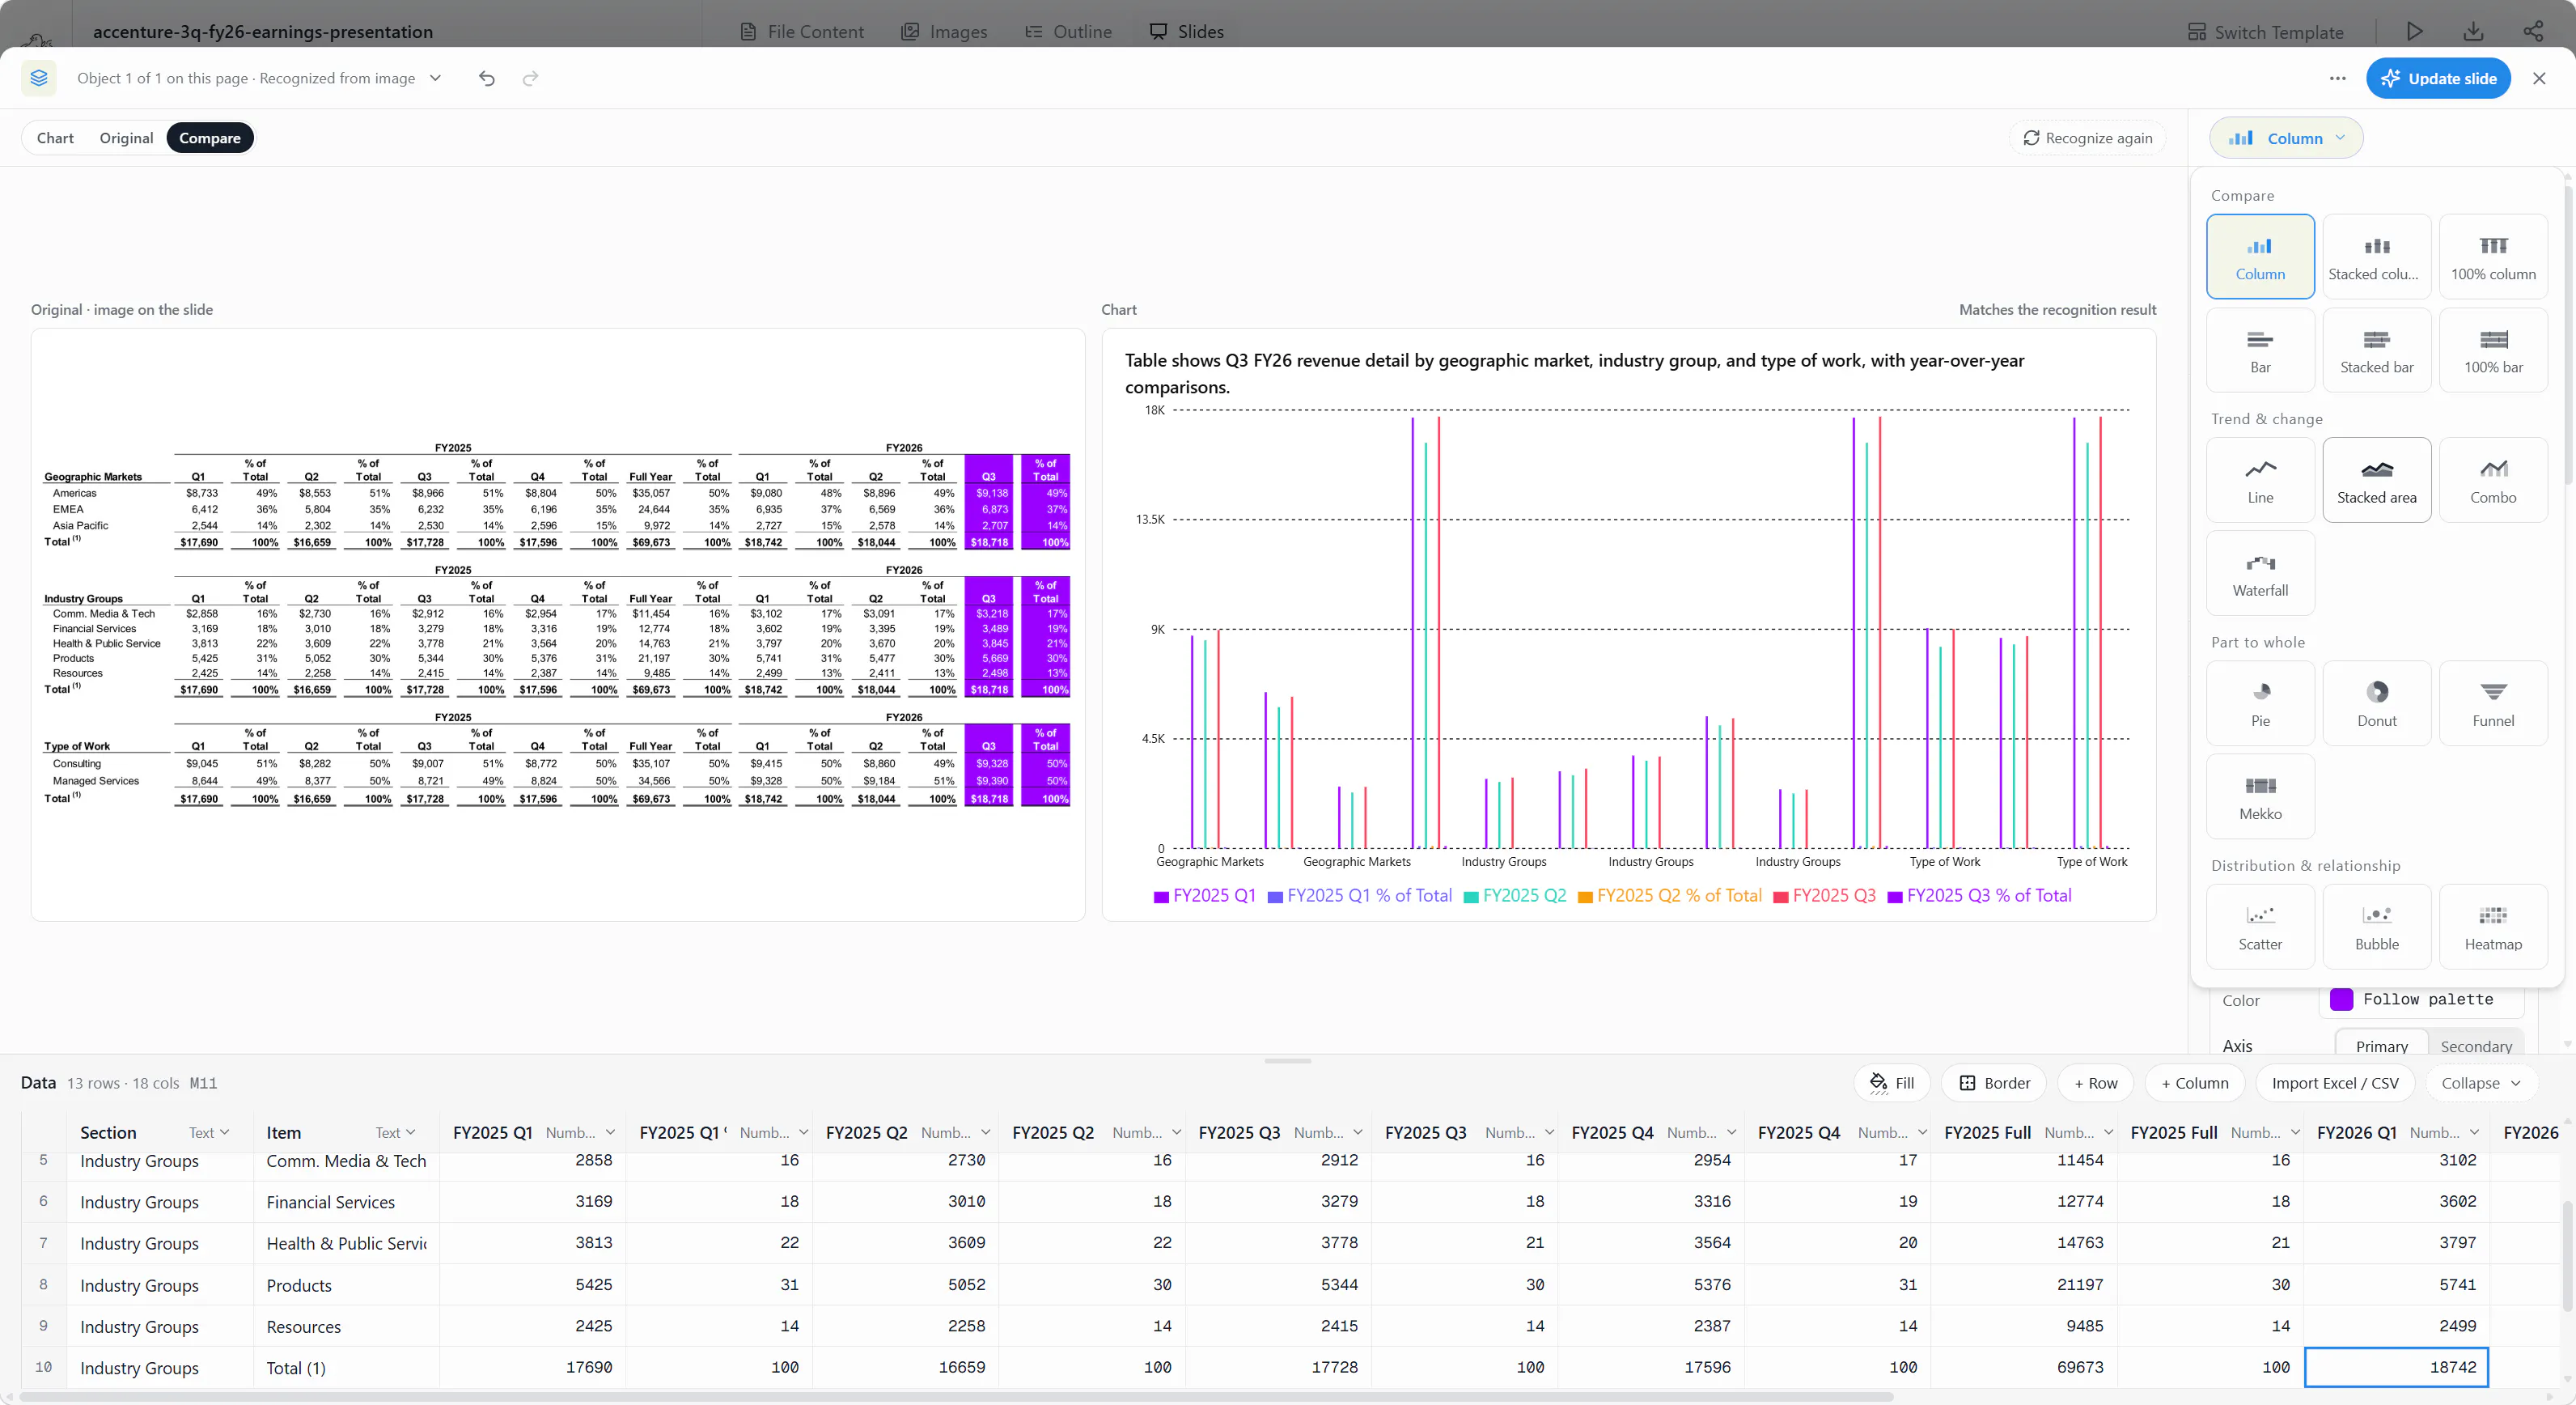Screen dimensions: 2576x1405
Task: Set axis to Primary
Action: (x=2381, y=1045)
